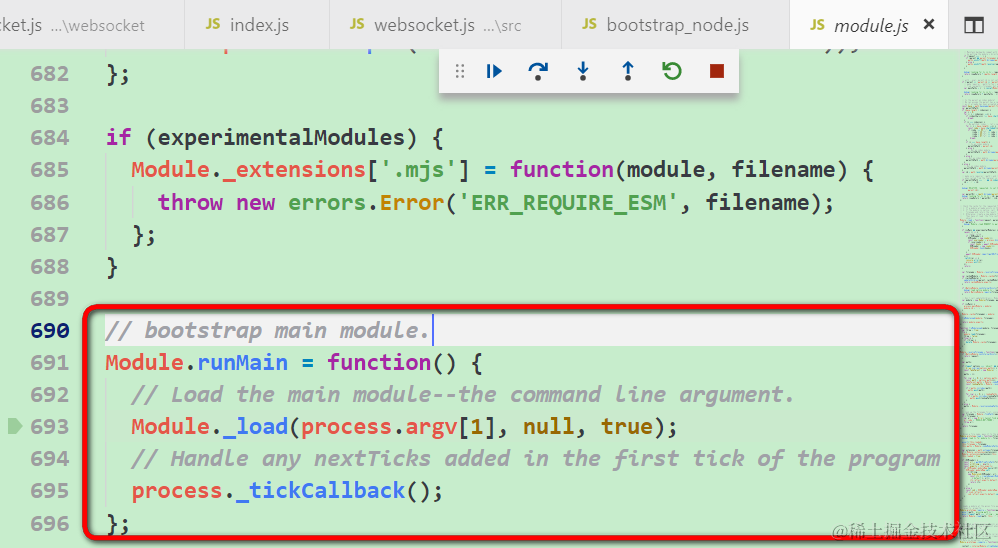The height and width of the screenshot is (548, 998).
Task: Switch to the index.js tab
Action: [257, 25]
